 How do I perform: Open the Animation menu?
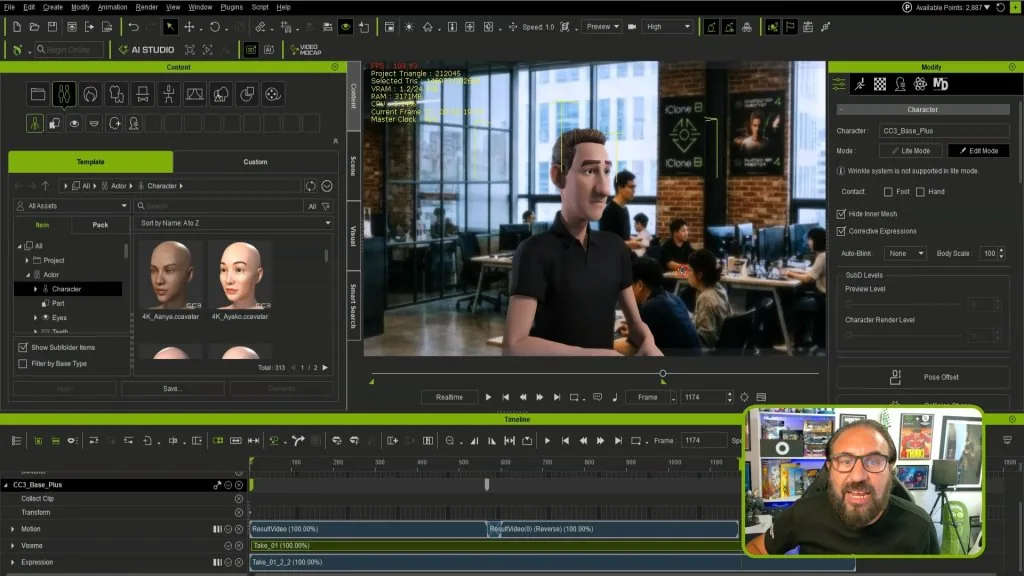112,7
